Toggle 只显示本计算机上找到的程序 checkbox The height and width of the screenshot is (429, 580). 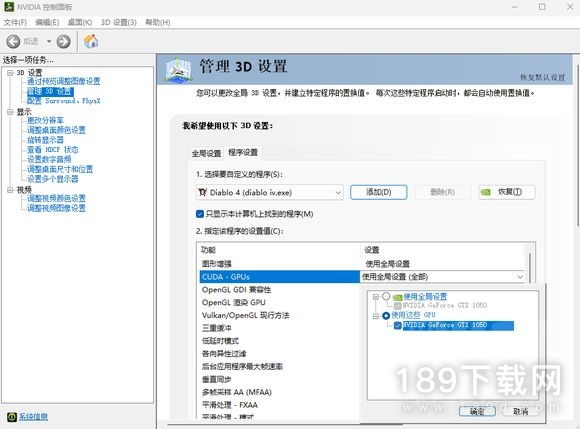[x=200, y=214]
